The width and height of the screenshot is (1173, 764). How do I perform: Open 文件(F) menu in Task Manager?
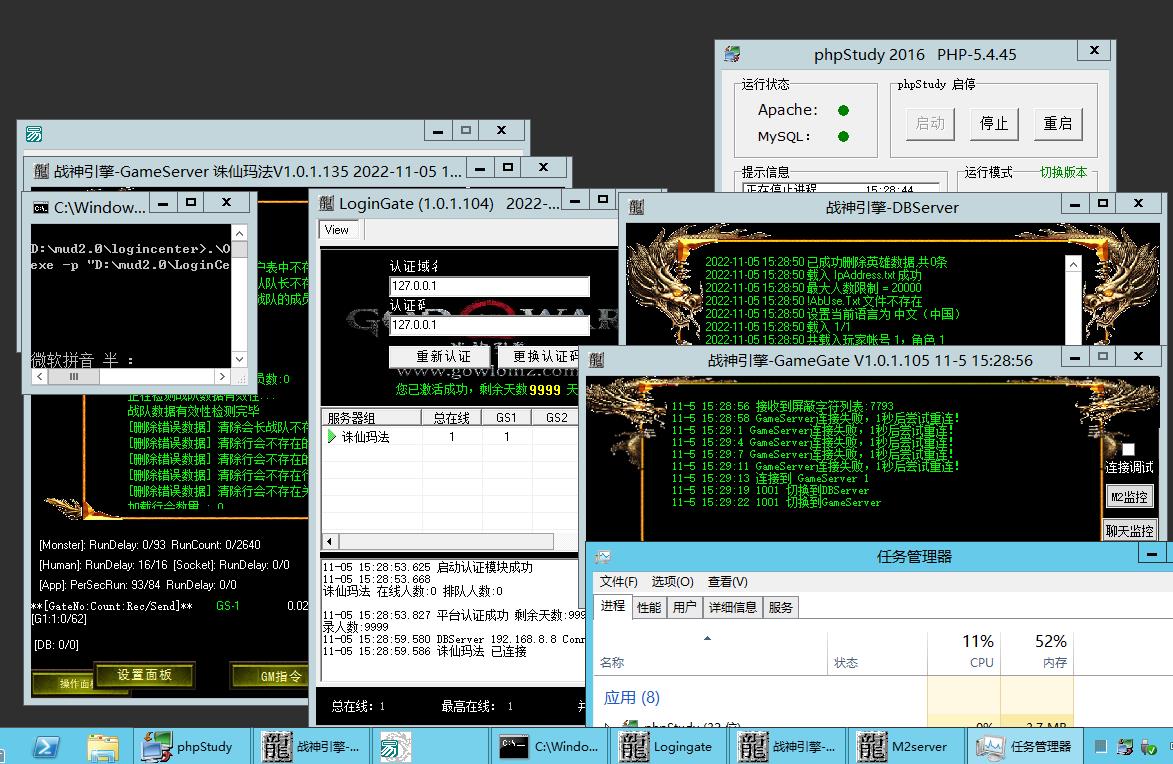pos(619,581)
